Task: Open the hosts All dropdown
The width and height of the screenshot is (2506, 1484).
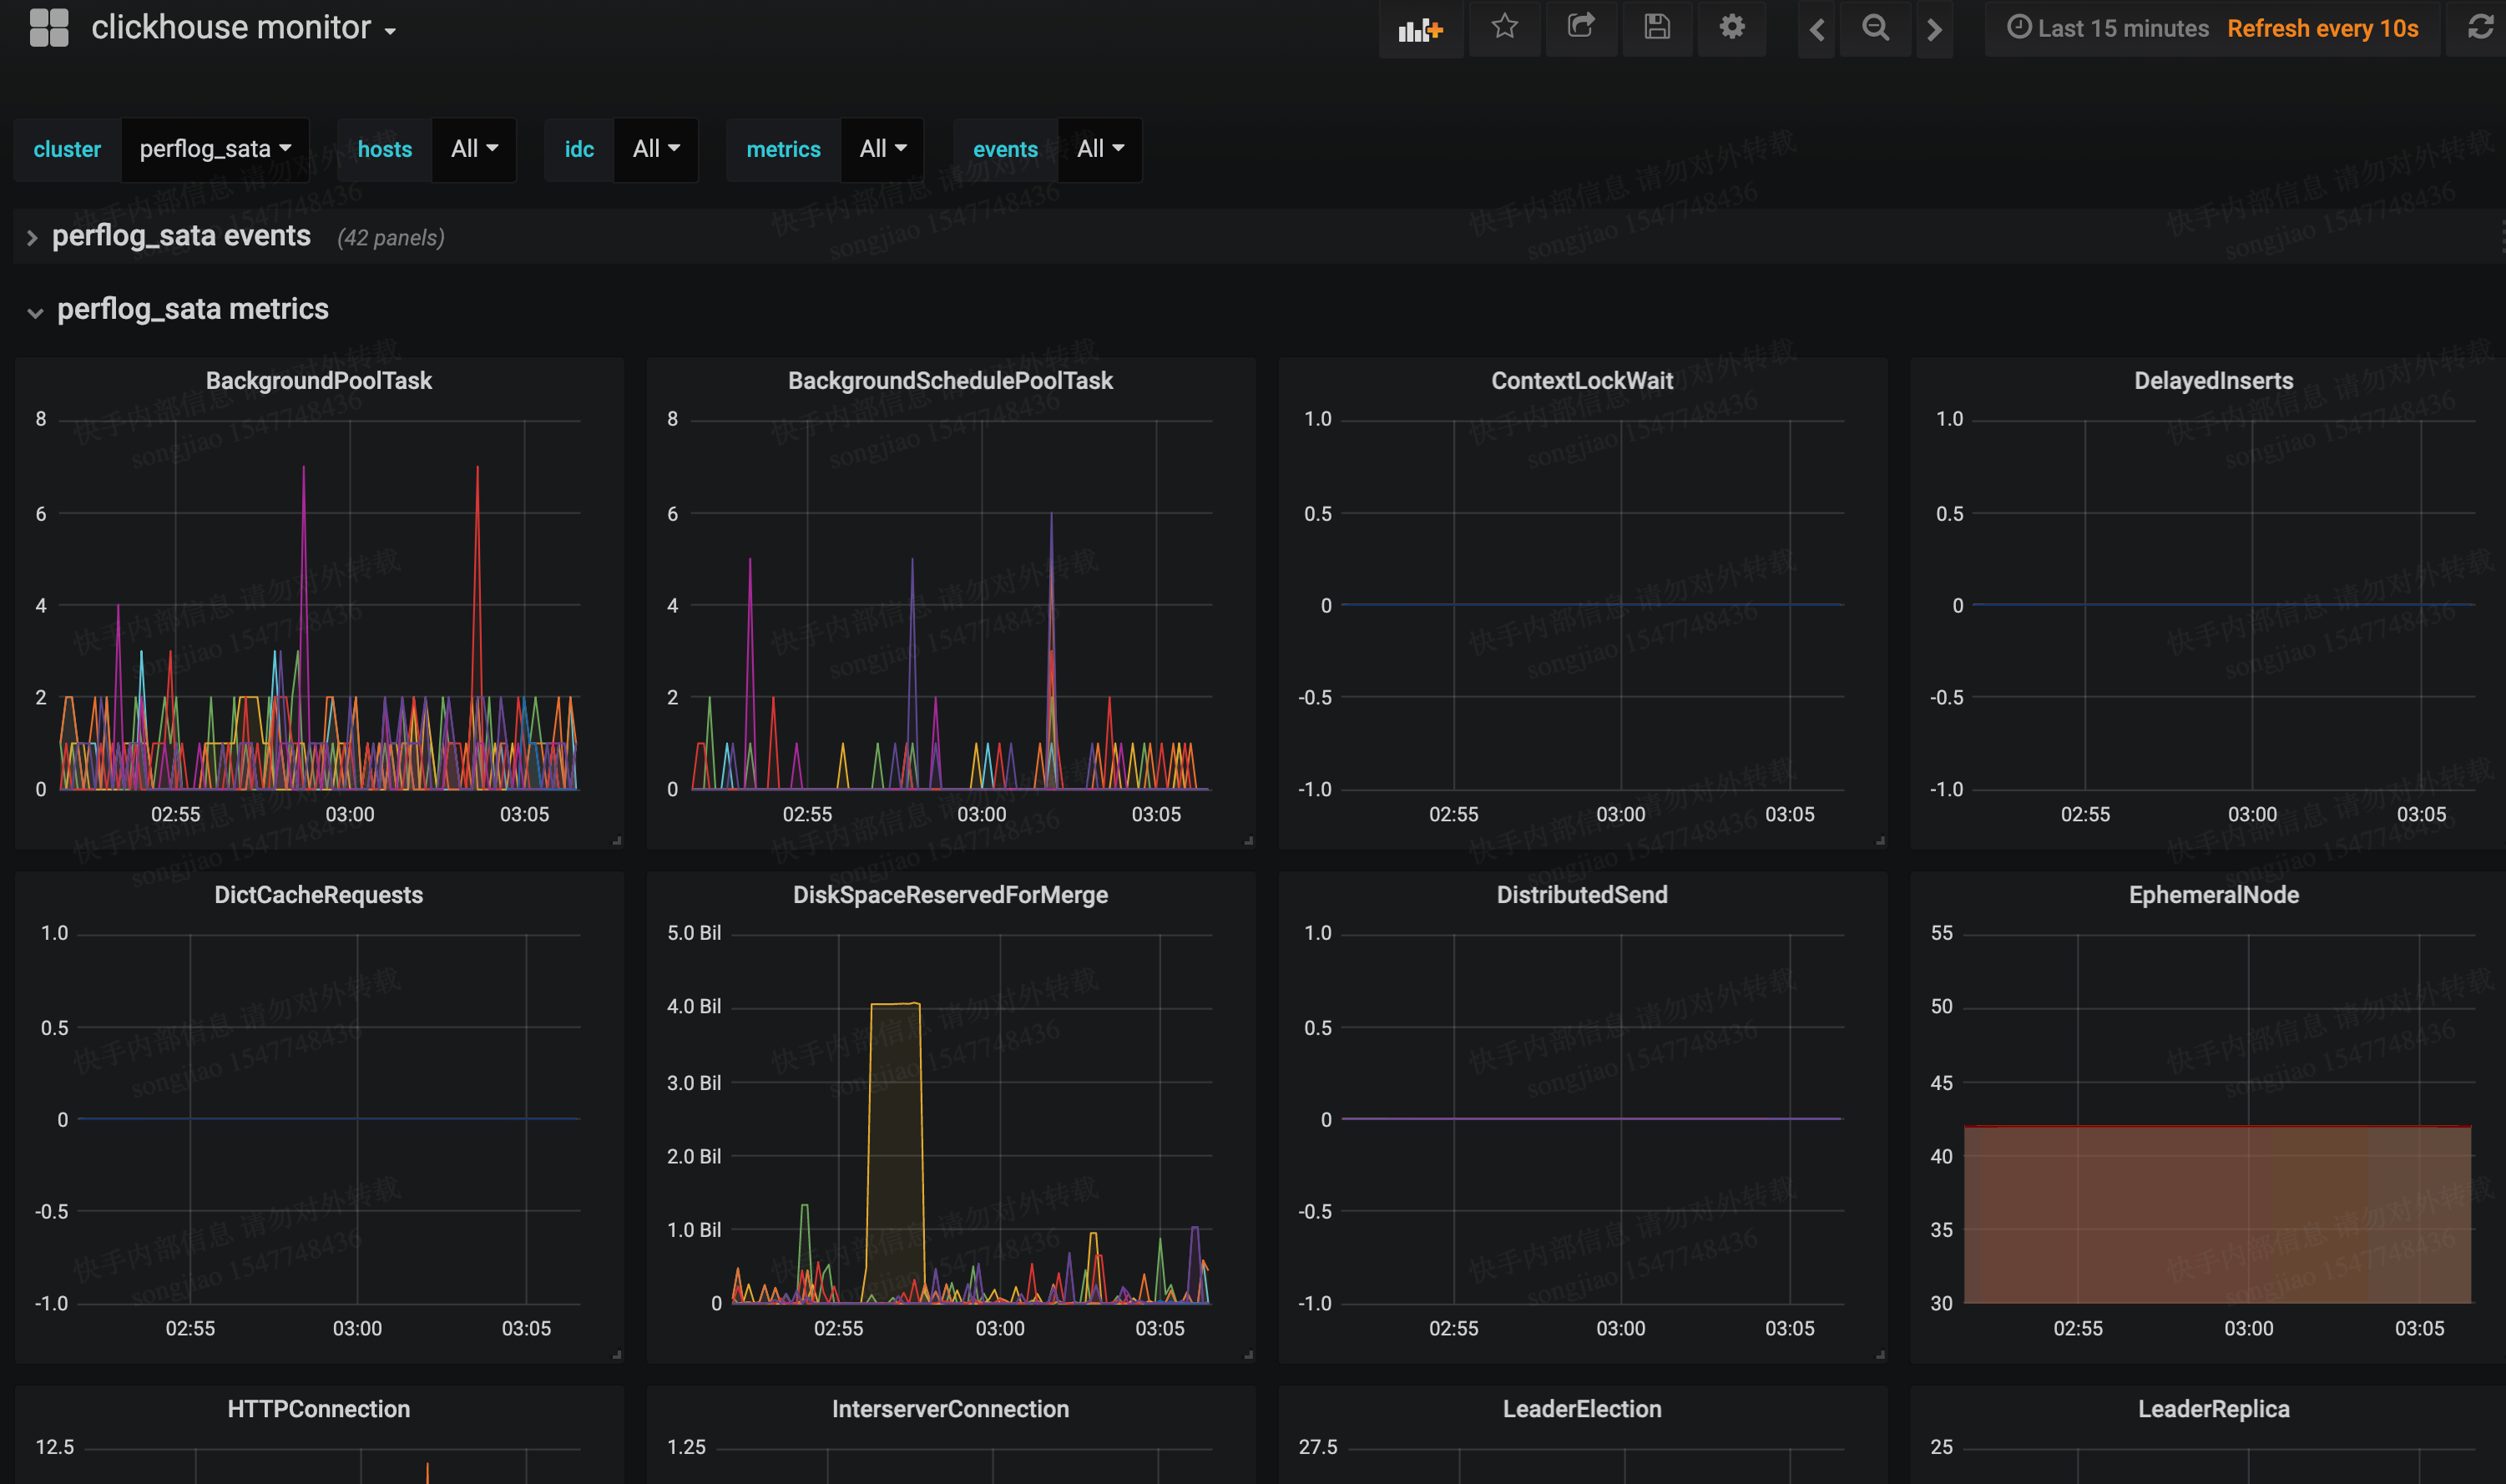Action: click(474, 149)
